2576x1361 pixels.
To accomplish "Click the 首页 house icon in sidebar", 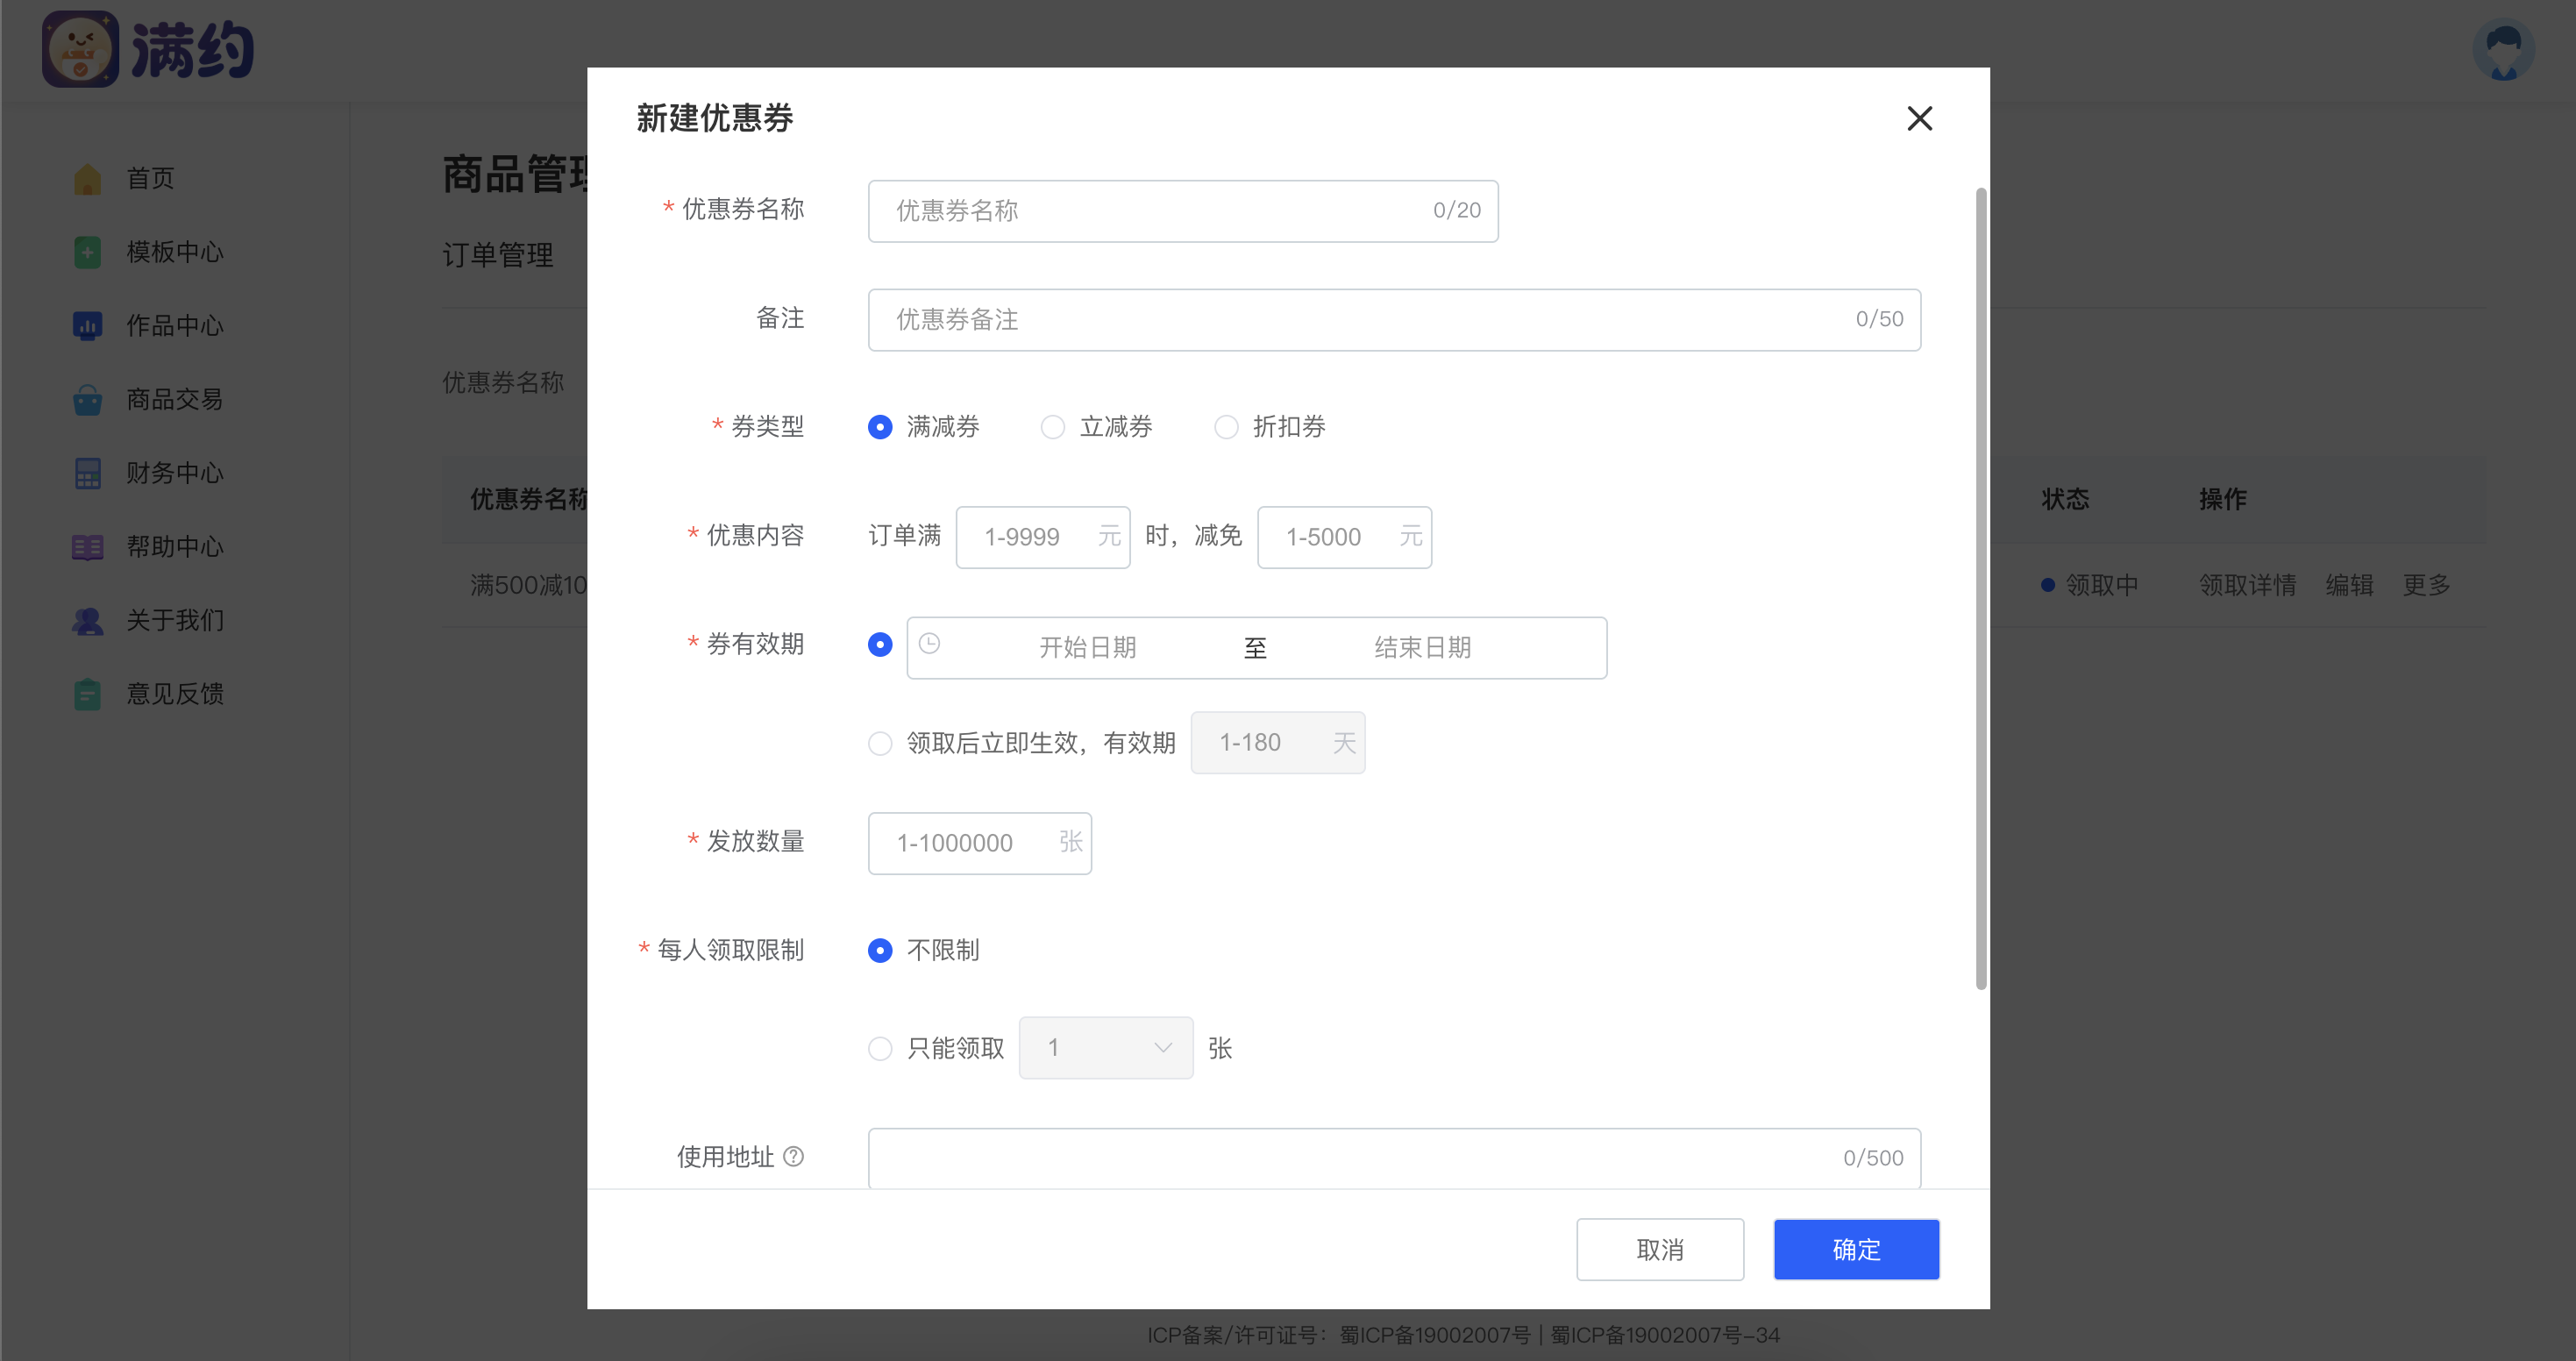I will 87,179.
